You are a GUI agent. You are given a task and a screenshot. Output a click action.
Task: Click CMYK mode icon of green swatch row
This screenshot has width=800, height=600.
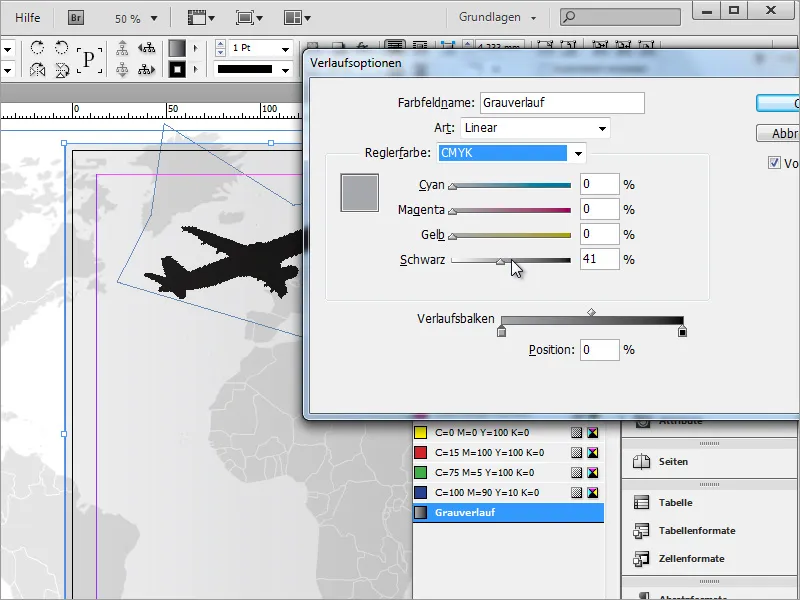(592, 472)
